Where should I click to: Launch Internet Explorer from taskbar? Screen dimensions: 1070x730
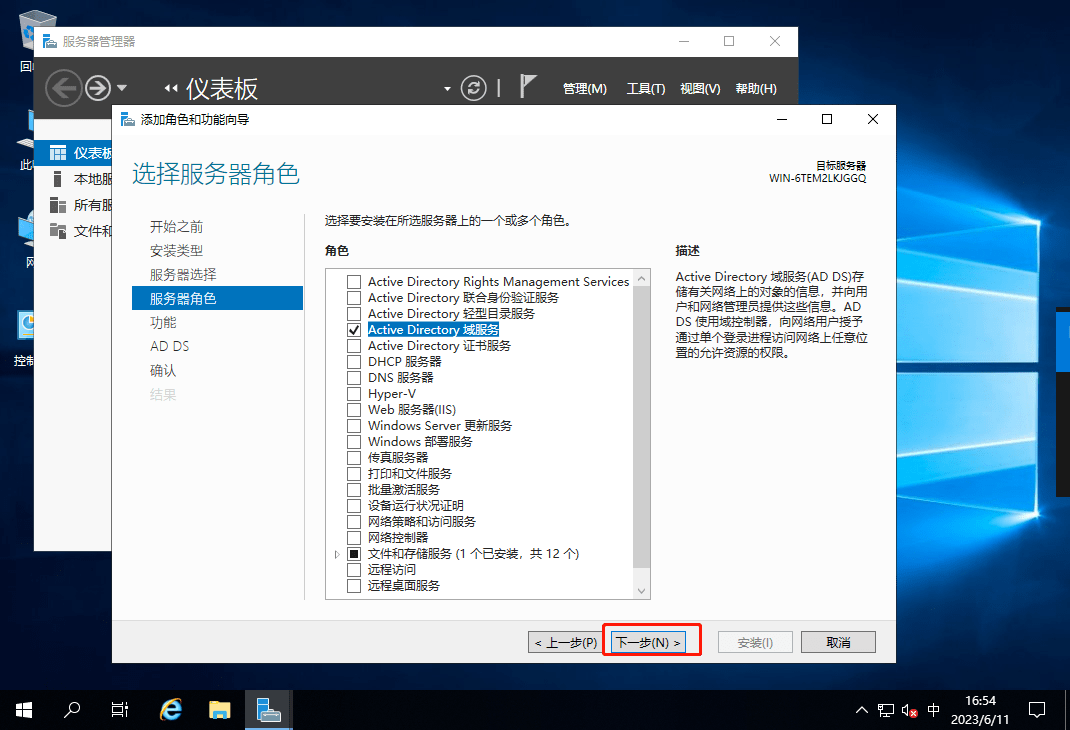171,710
